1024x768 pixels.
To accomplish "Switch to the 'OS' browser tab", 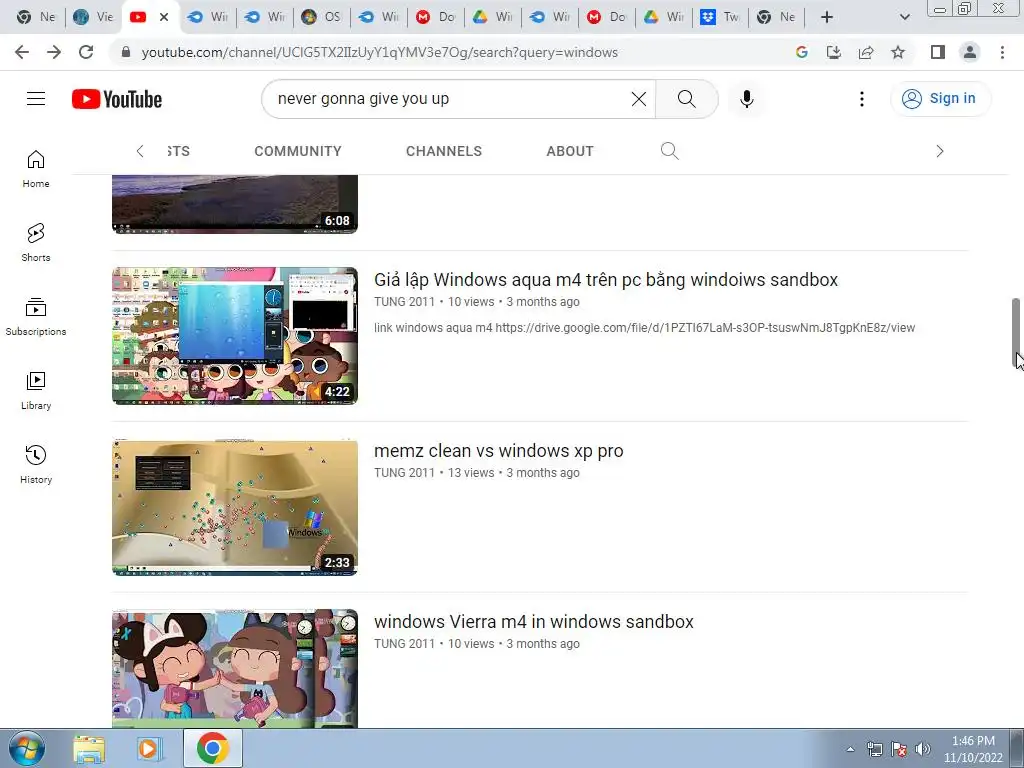I will pos(321,17).
